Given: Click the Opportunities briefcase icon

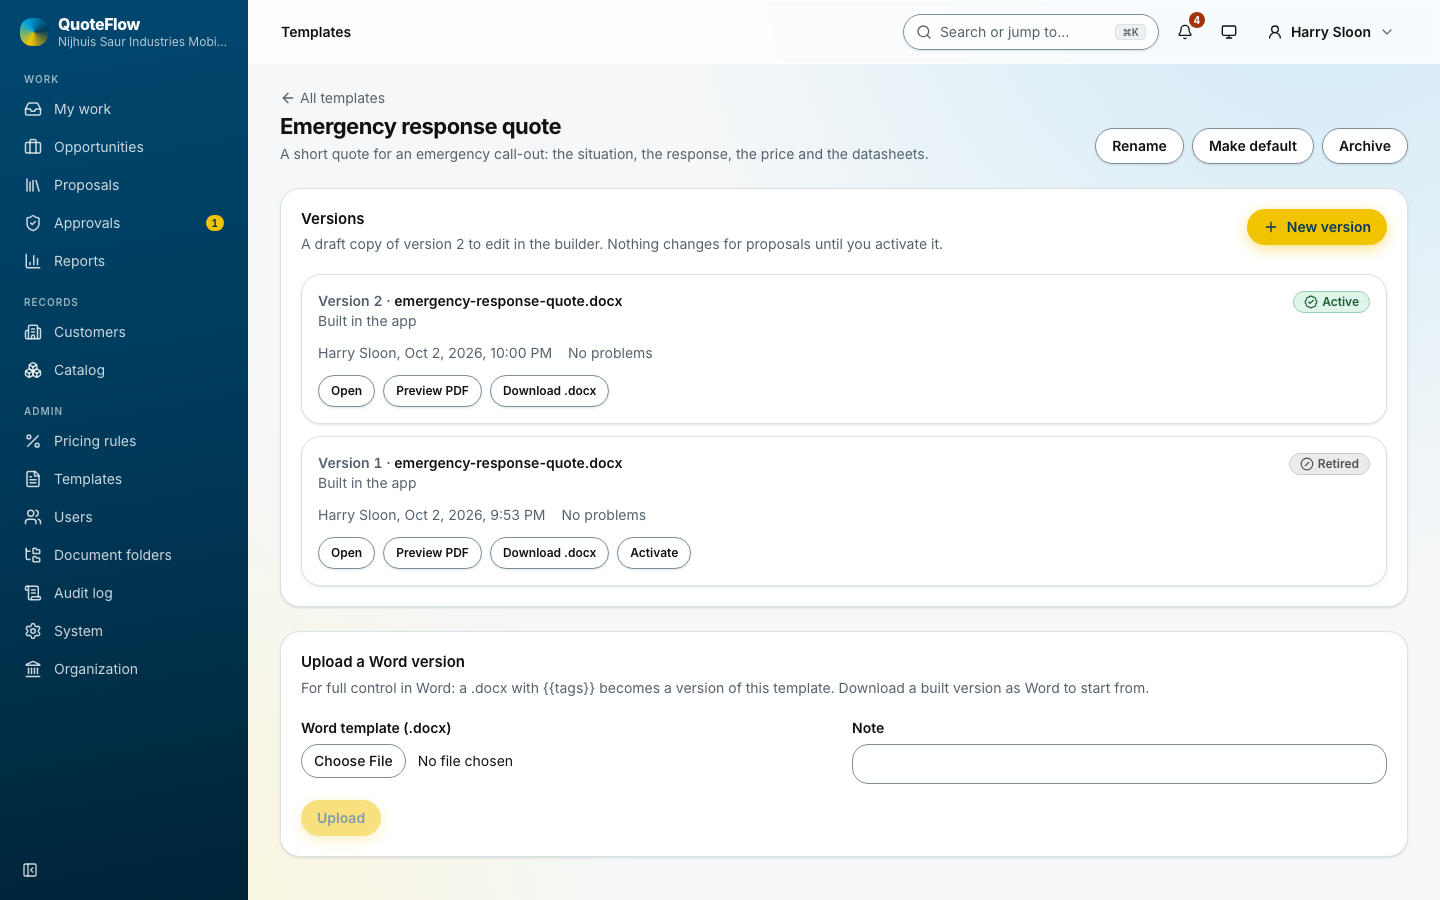Looking at the screenshot, I should 33,147.
